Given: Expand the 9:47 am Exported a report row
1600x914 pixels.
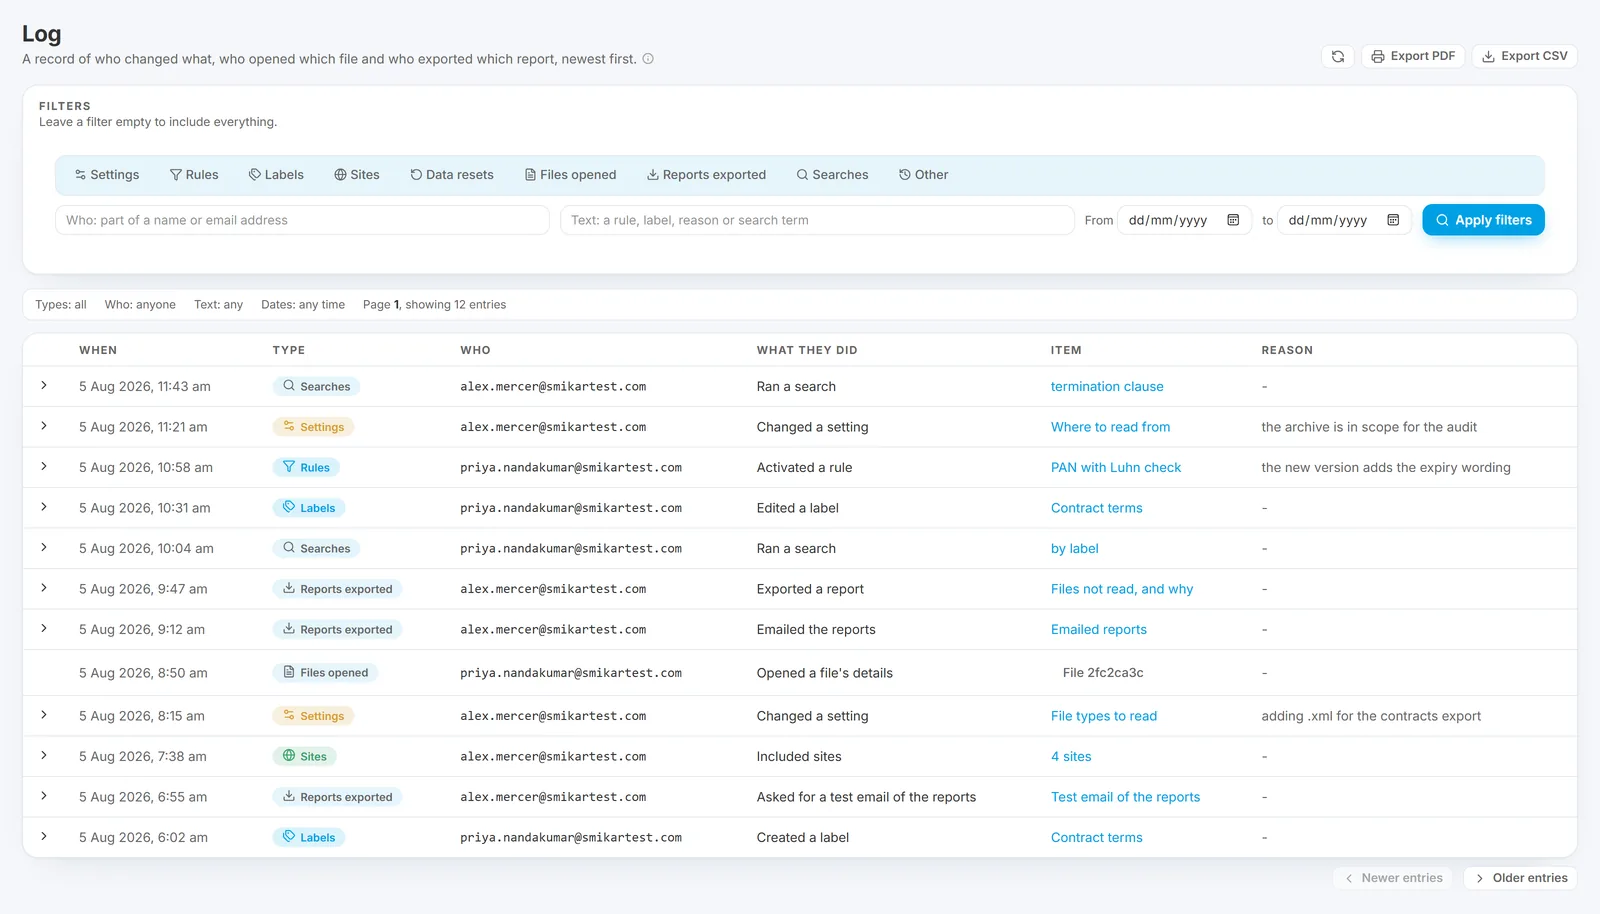Looking at the screenshot, I should coord(44,588).
